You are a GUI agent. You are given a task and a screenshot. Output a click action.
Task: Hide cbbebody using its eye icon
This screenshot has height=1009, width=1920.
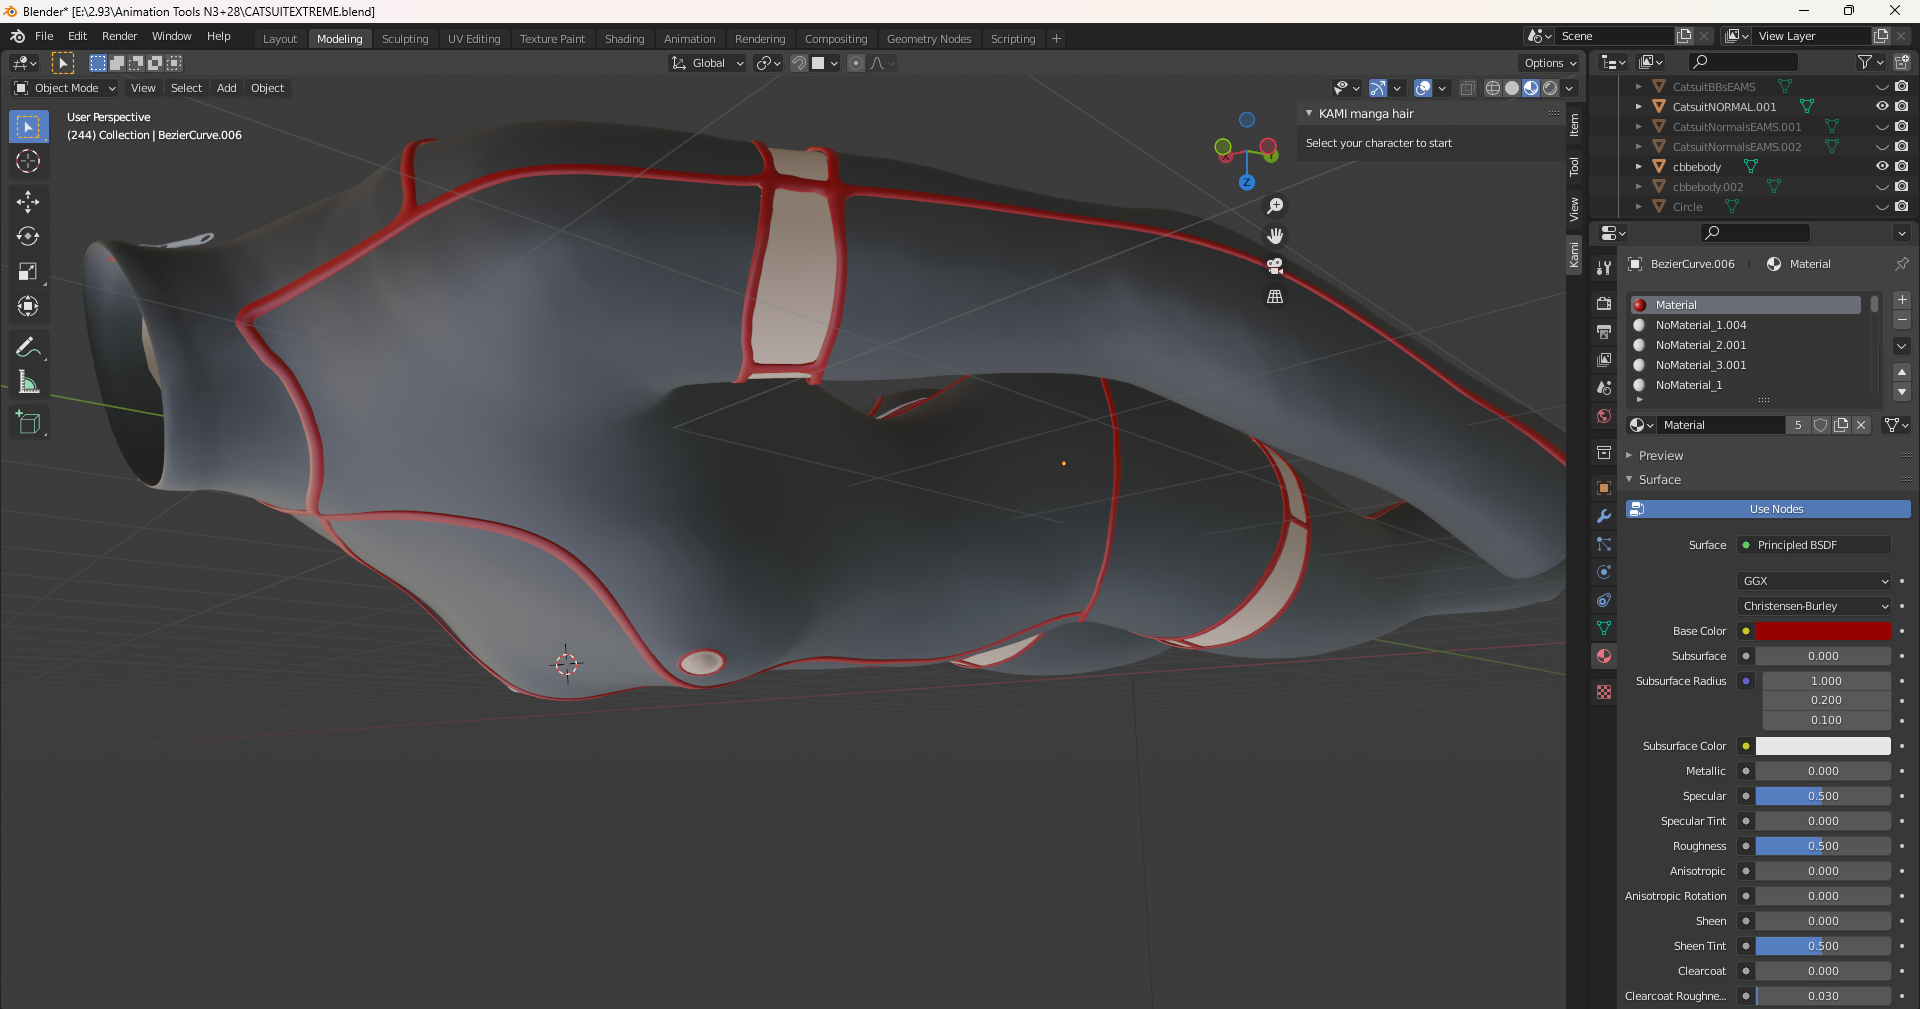1882,166
